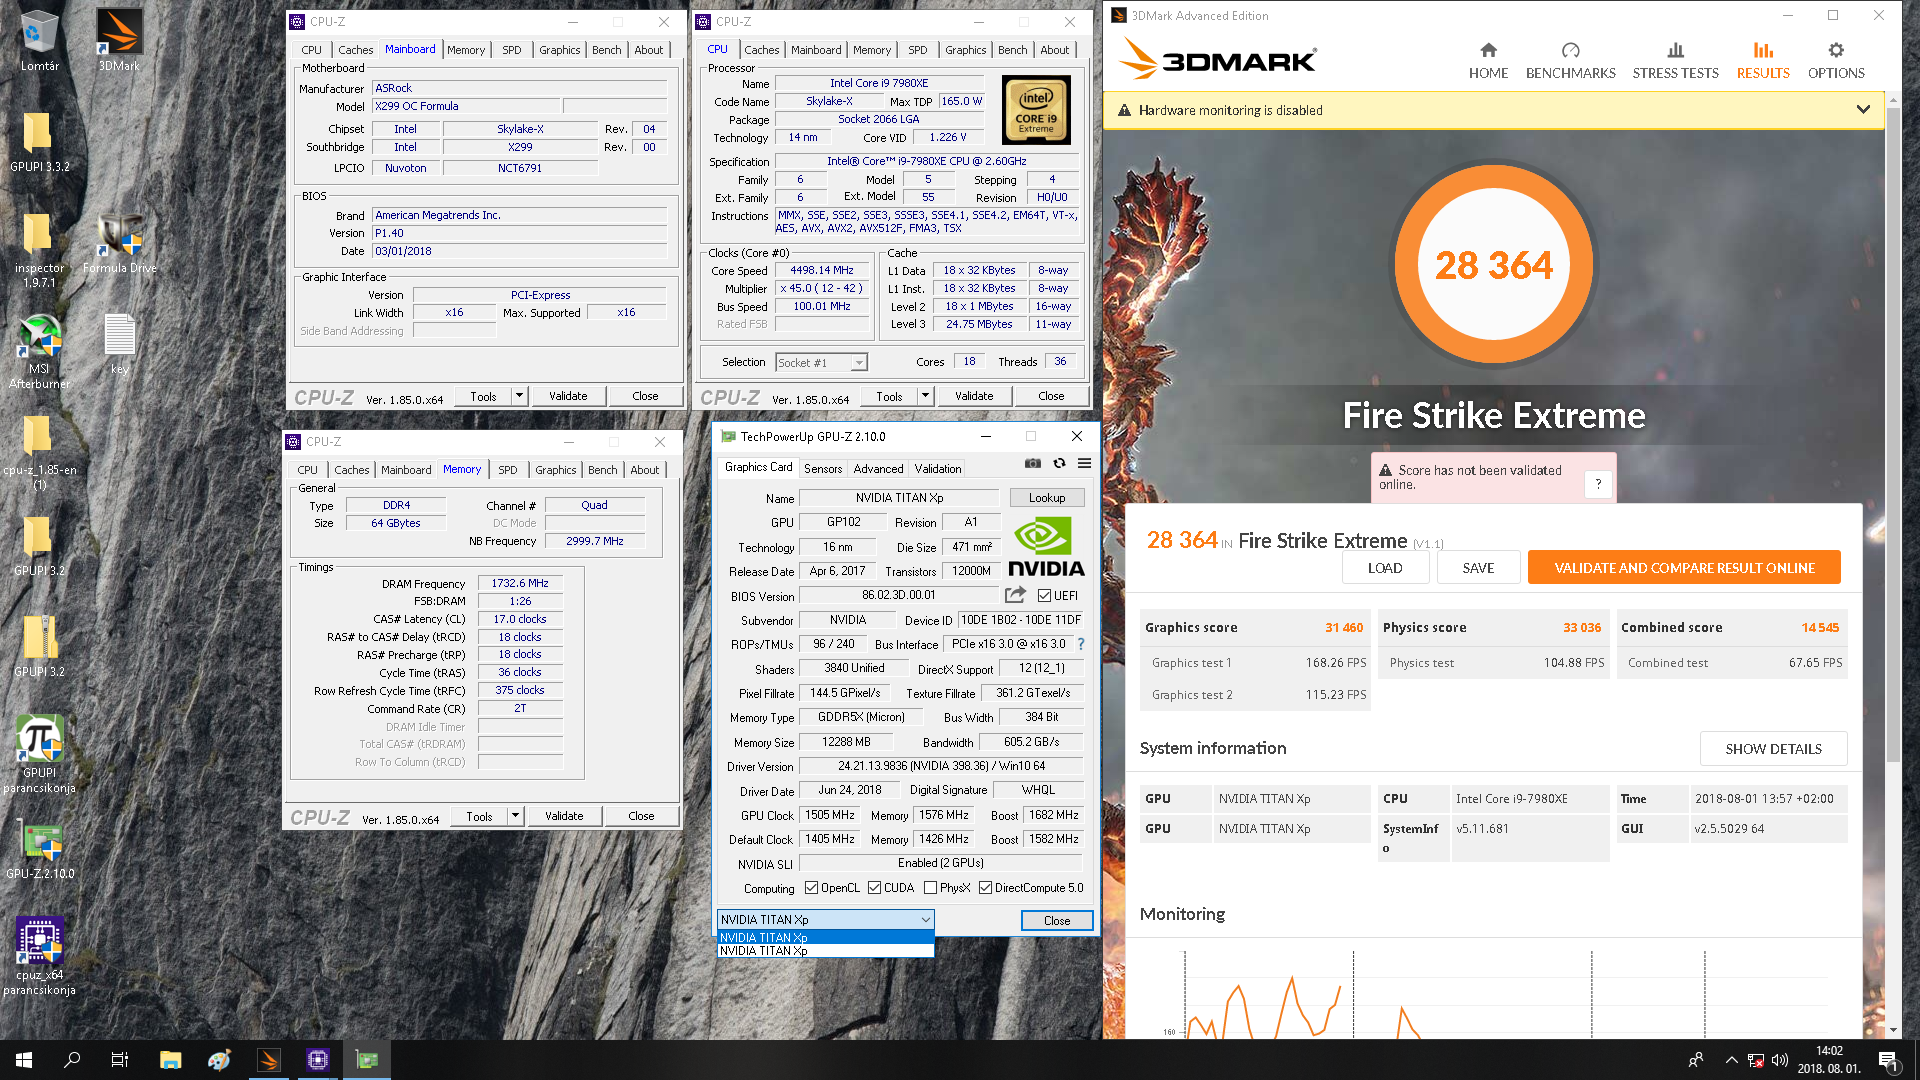Open Lomtár recycle bin on desktop
The height and width of the screenshot is (1080, 1920).
(x=39, y=41)
